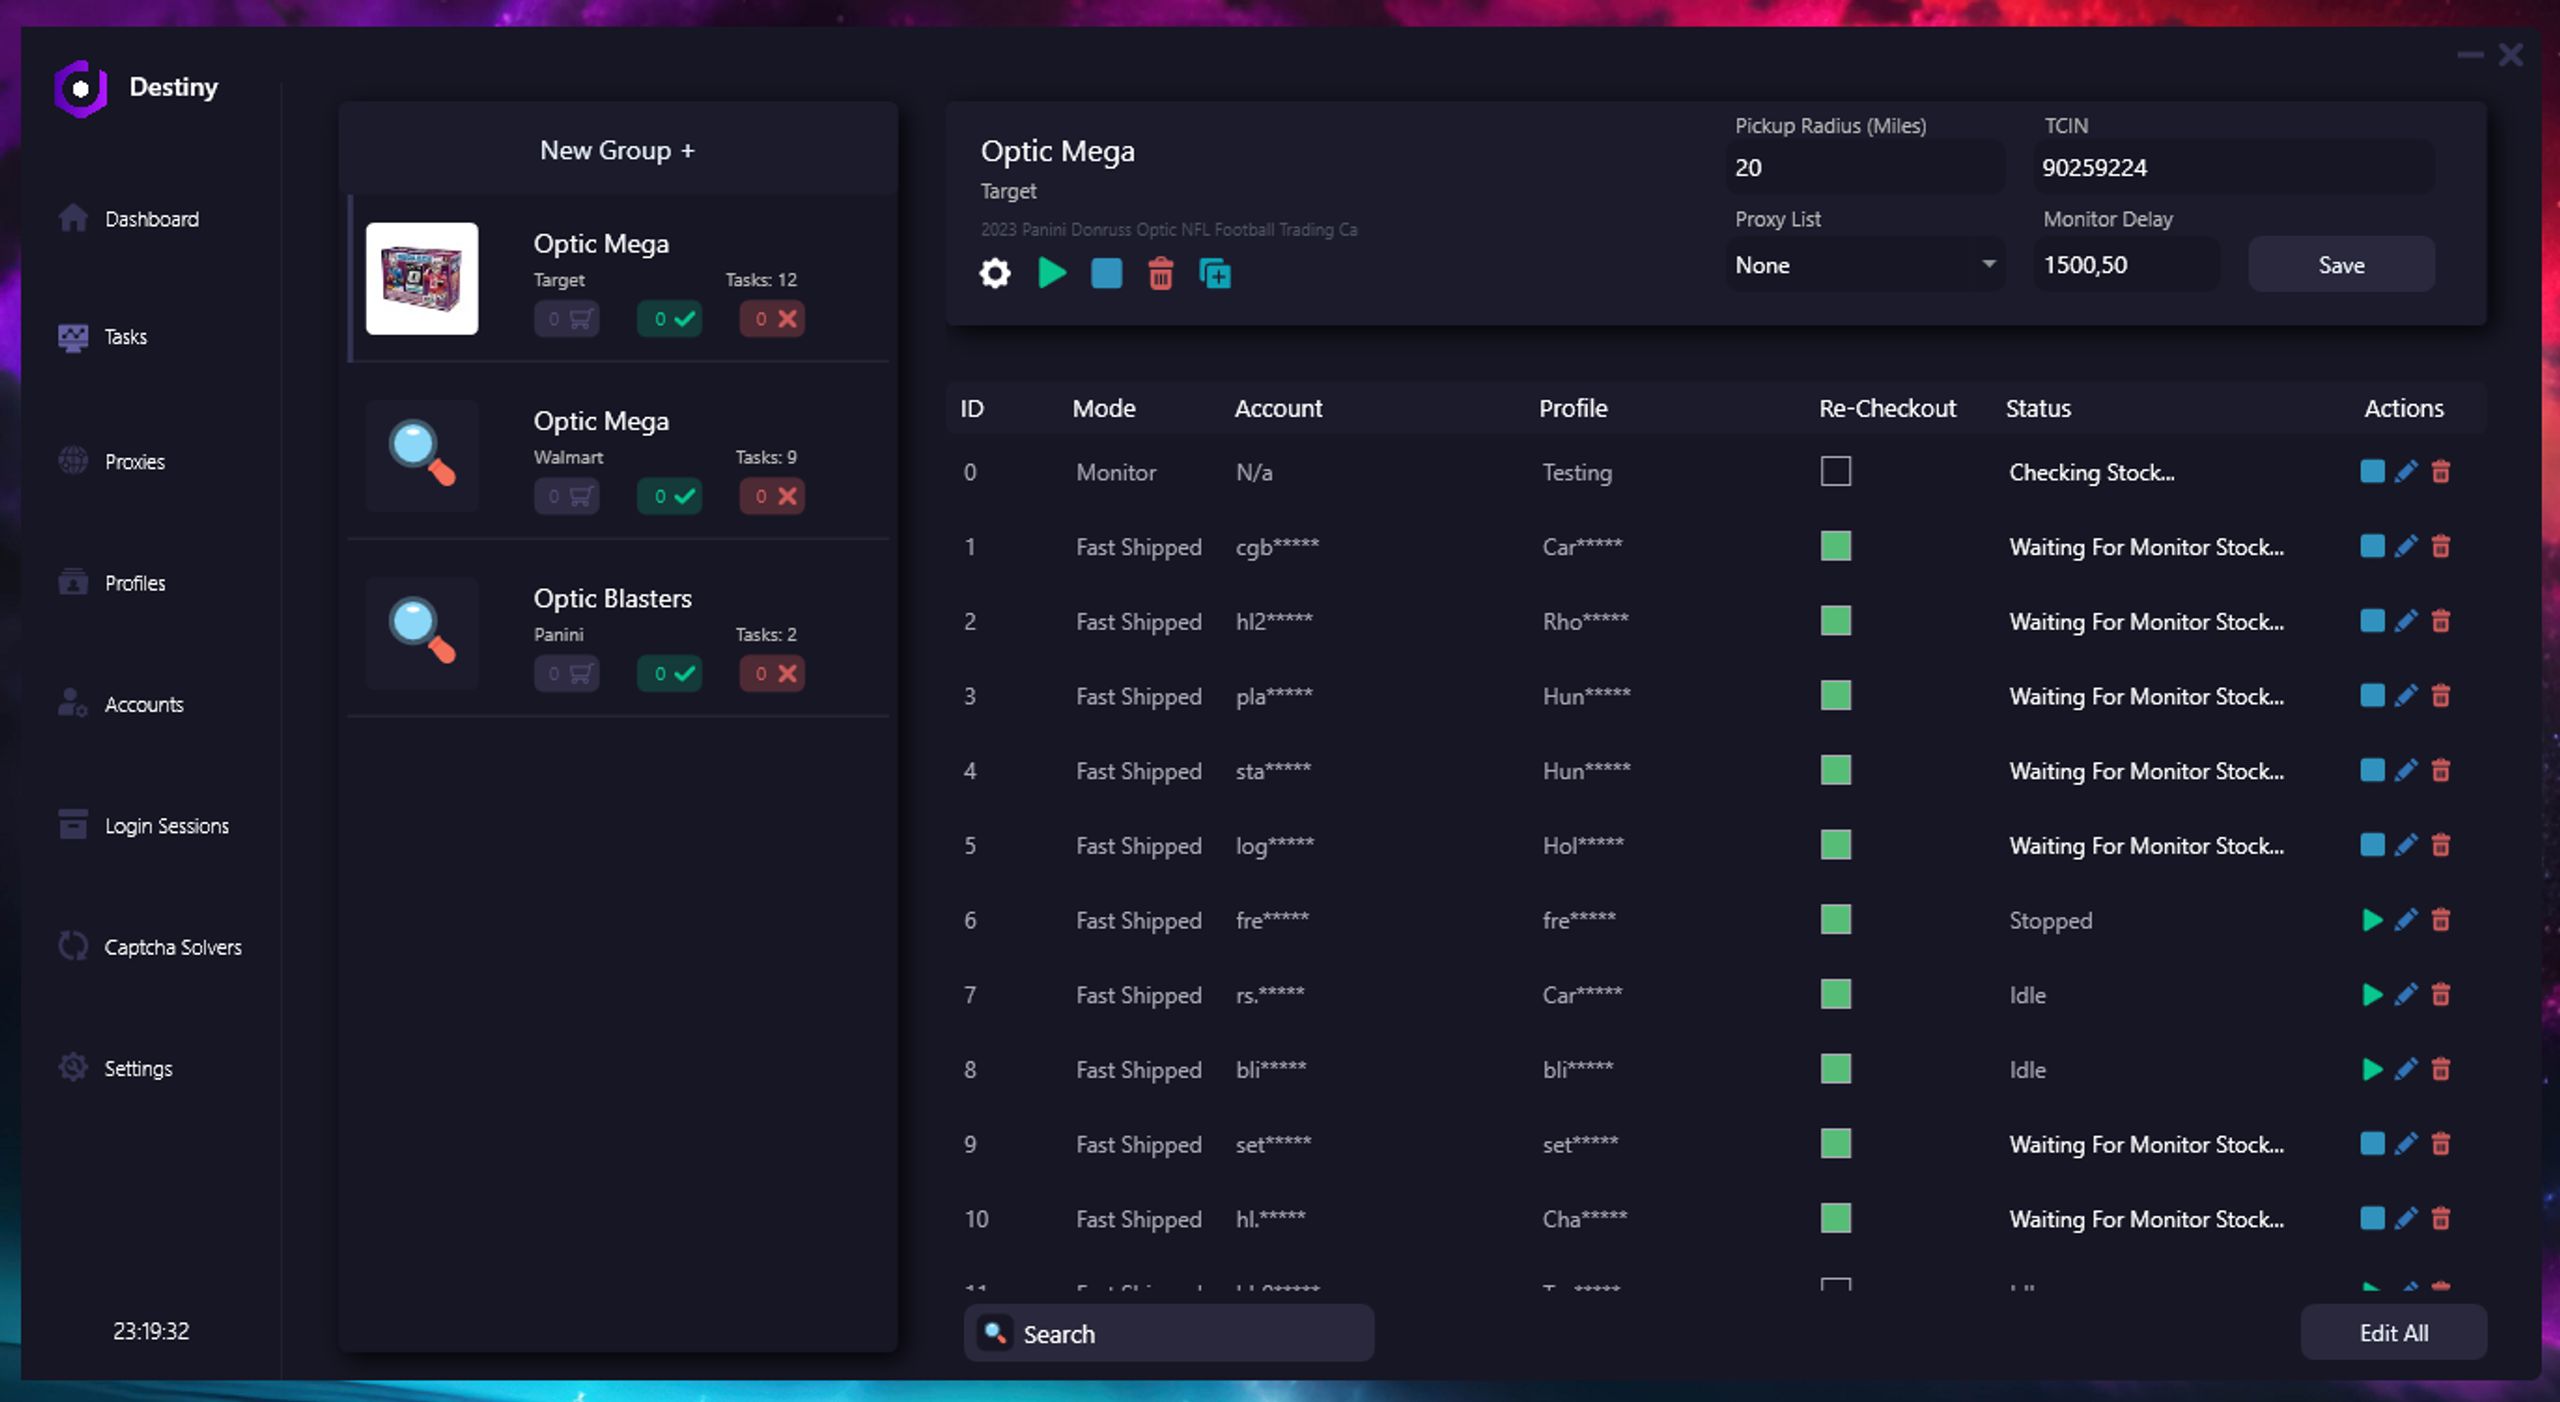Open Captcha Solvers page

[150, 946]
